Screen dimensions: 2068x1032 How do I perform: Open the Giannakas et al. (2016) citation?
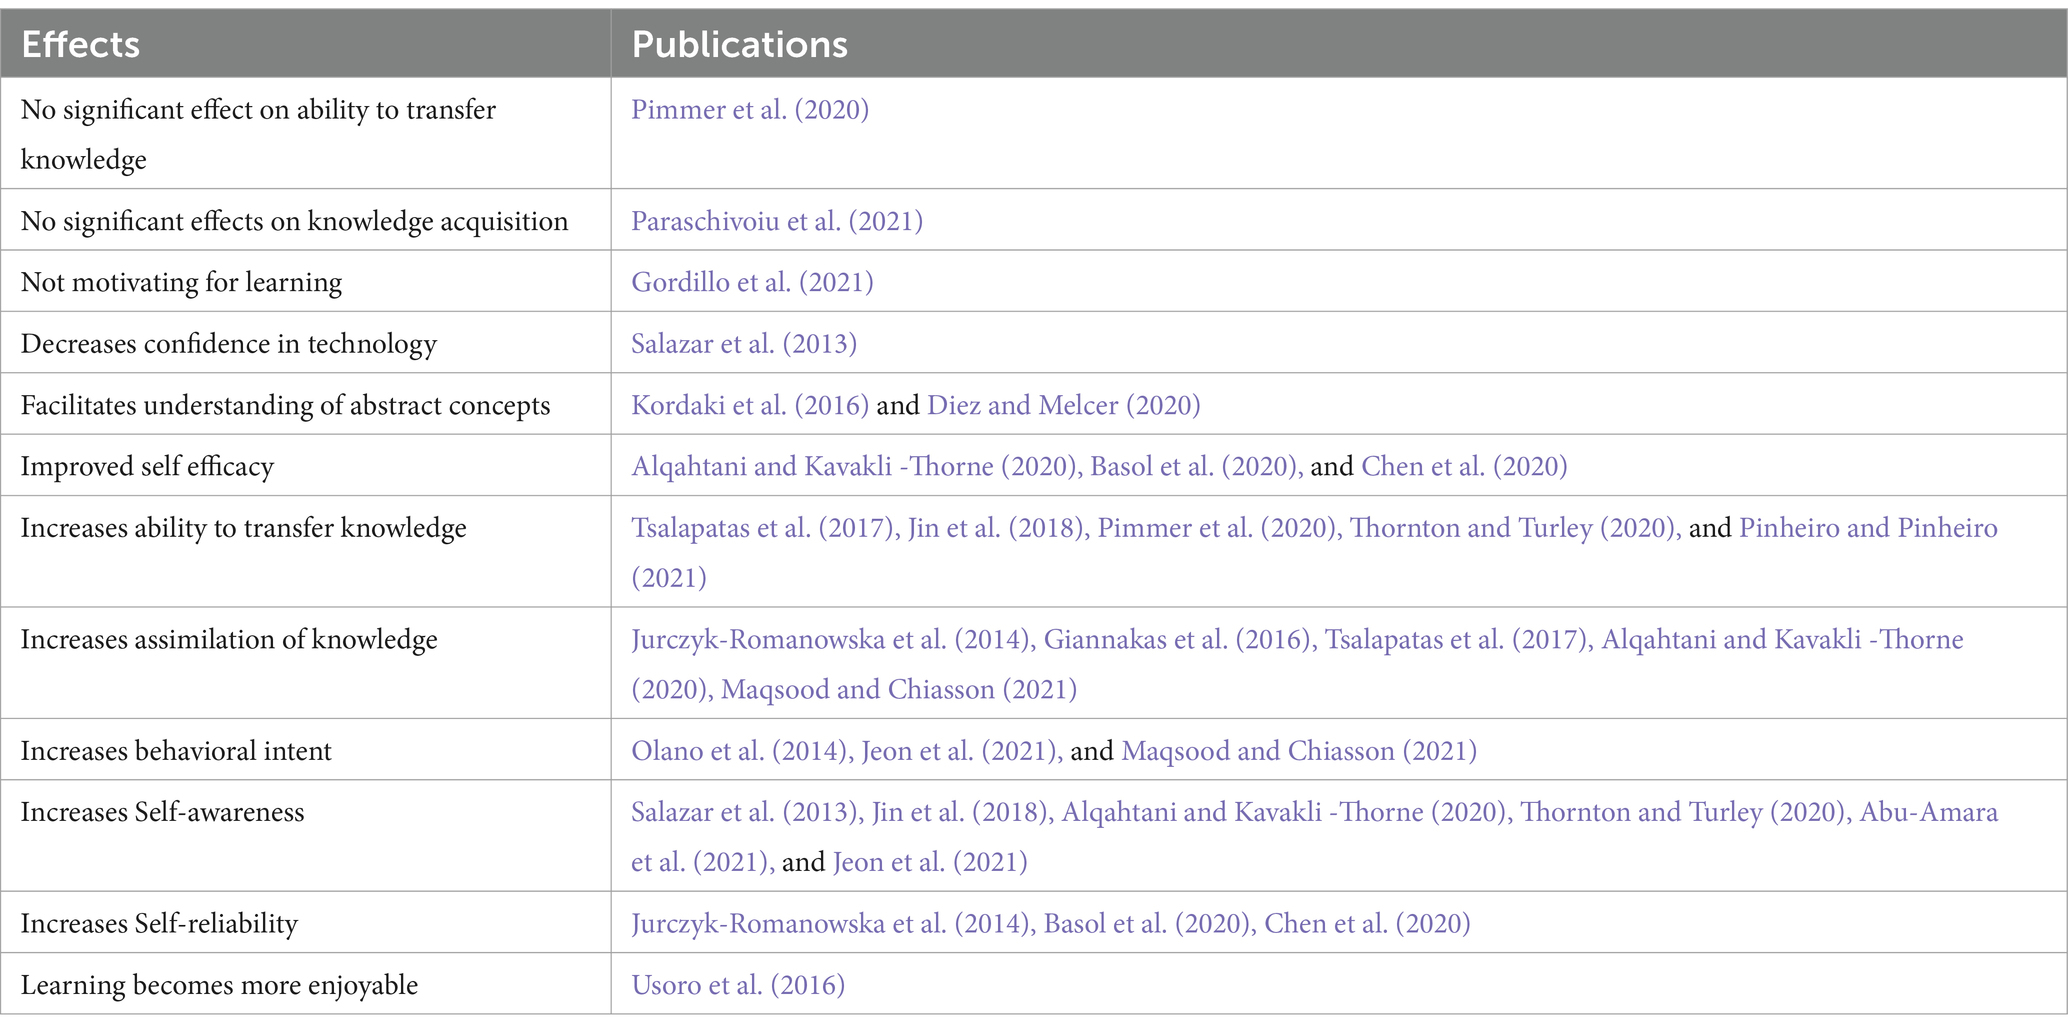pyautogui.click(x=1180, y=640)
